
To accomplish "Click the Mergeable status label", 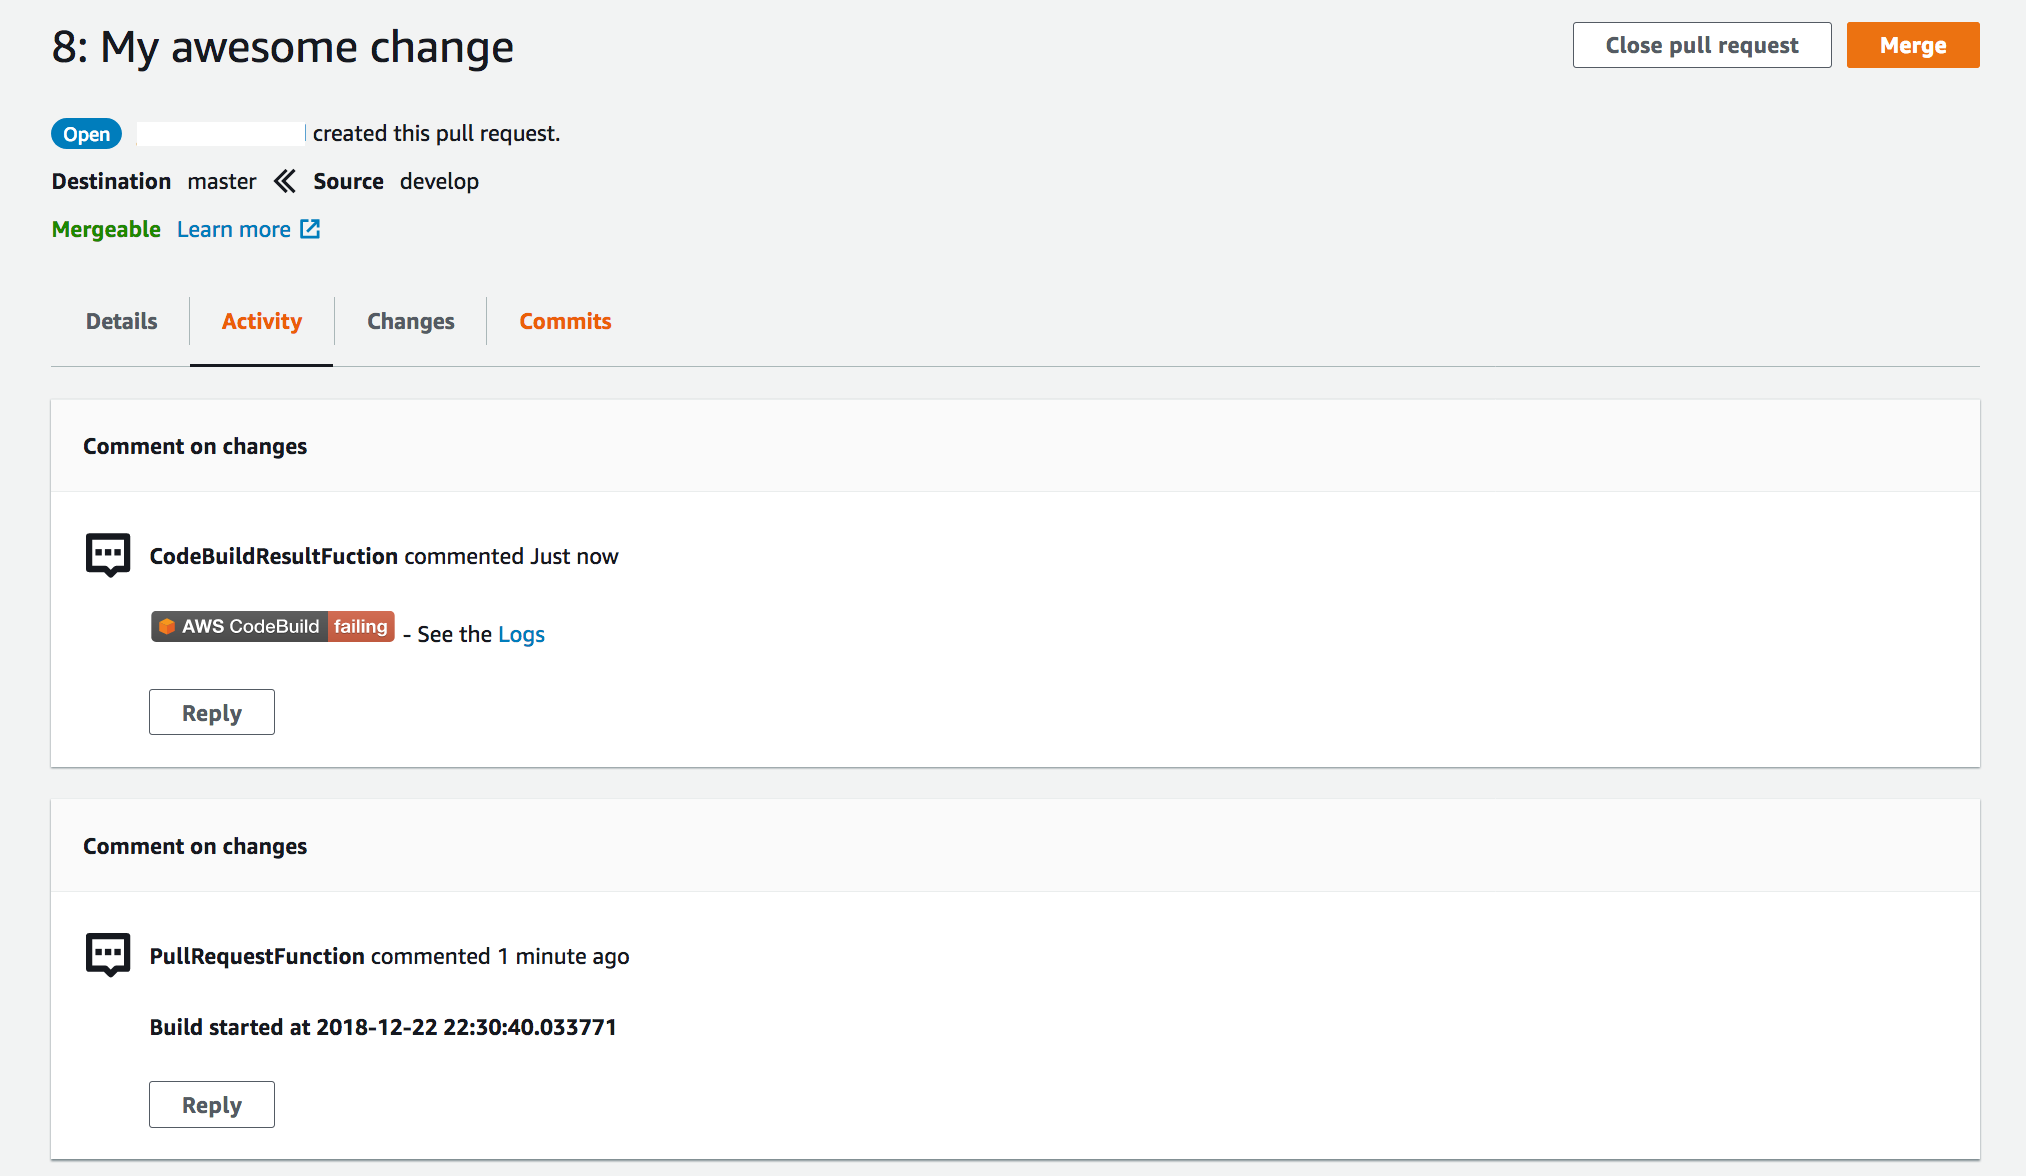I will (x=106, y=229).
